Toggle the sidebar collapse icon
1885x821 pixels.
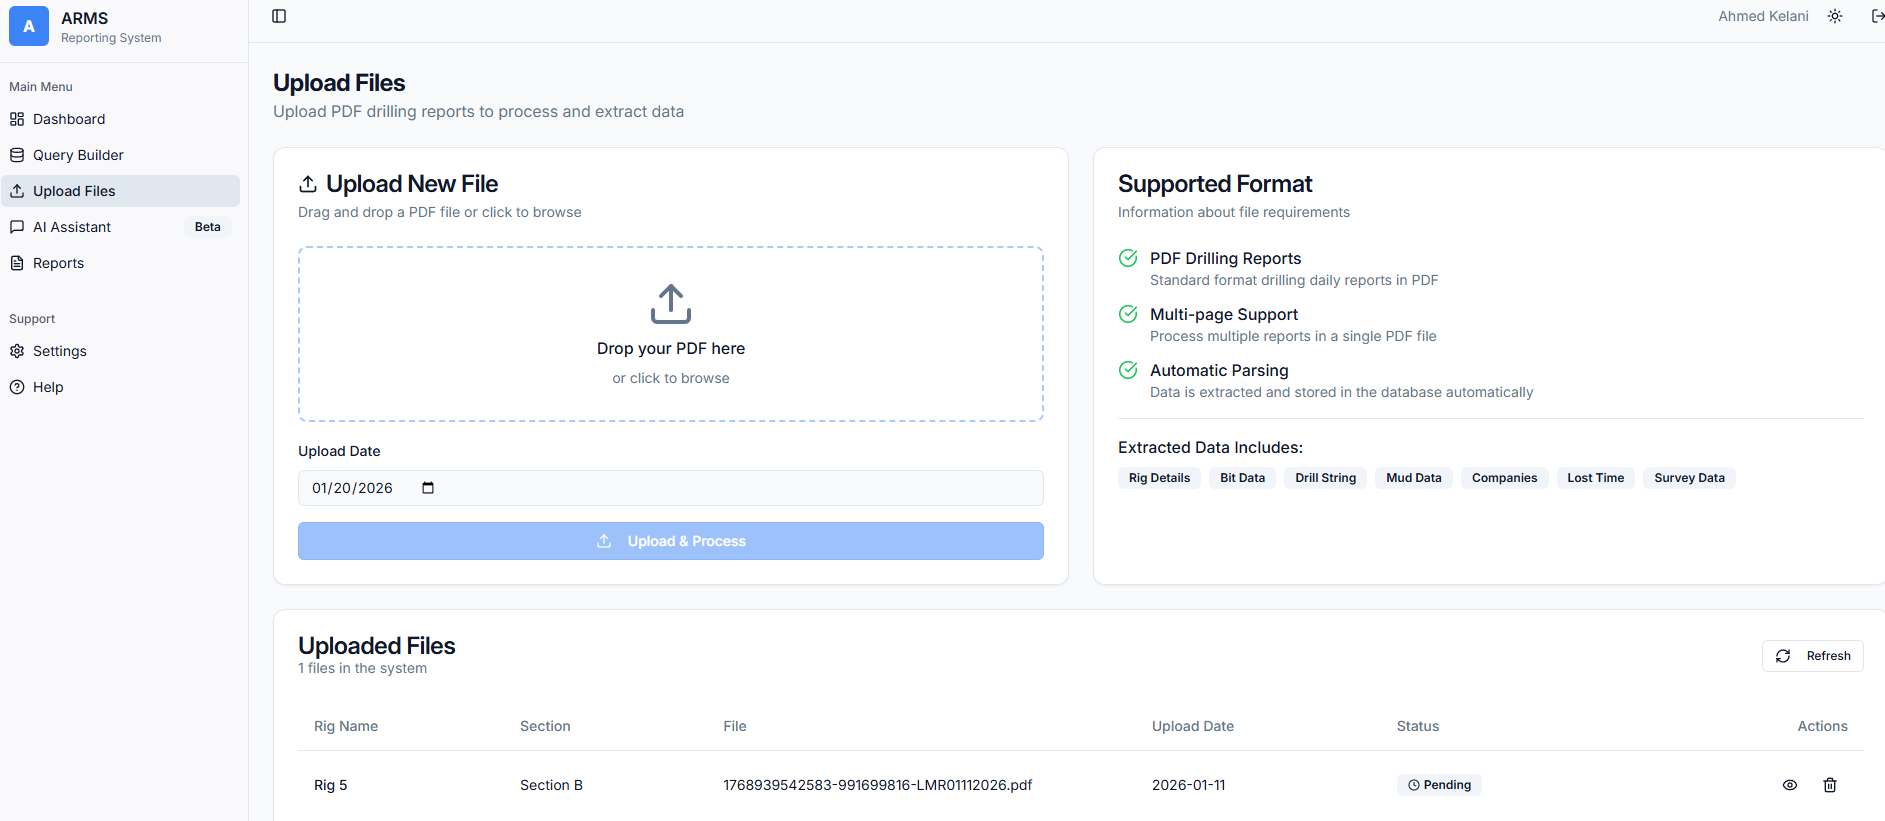pyautogui.click(x=279, y=16)
